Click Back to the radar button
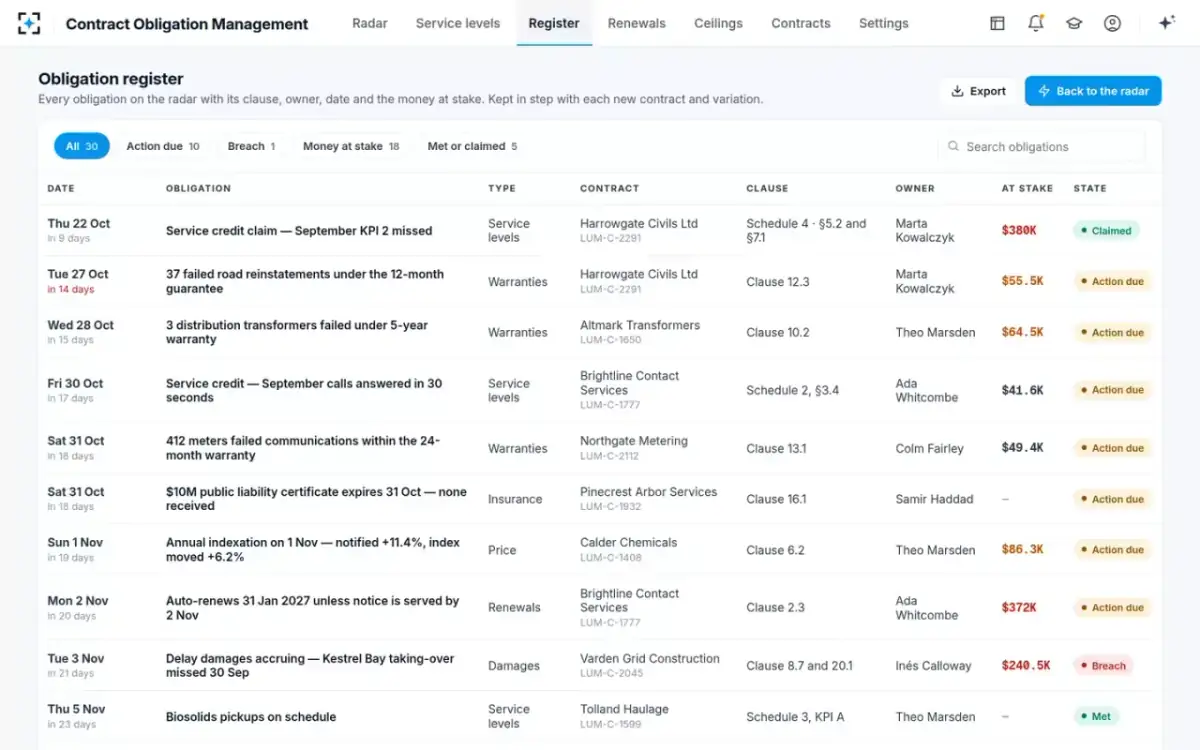 pos(1093,91)
